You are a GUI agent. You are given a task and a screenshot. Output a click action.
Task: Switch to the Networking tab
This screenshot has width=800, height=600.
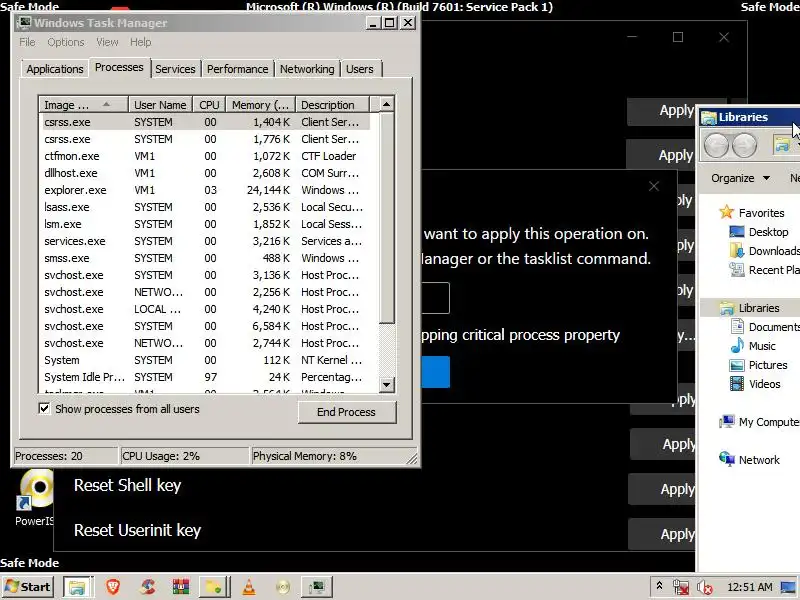307,69
